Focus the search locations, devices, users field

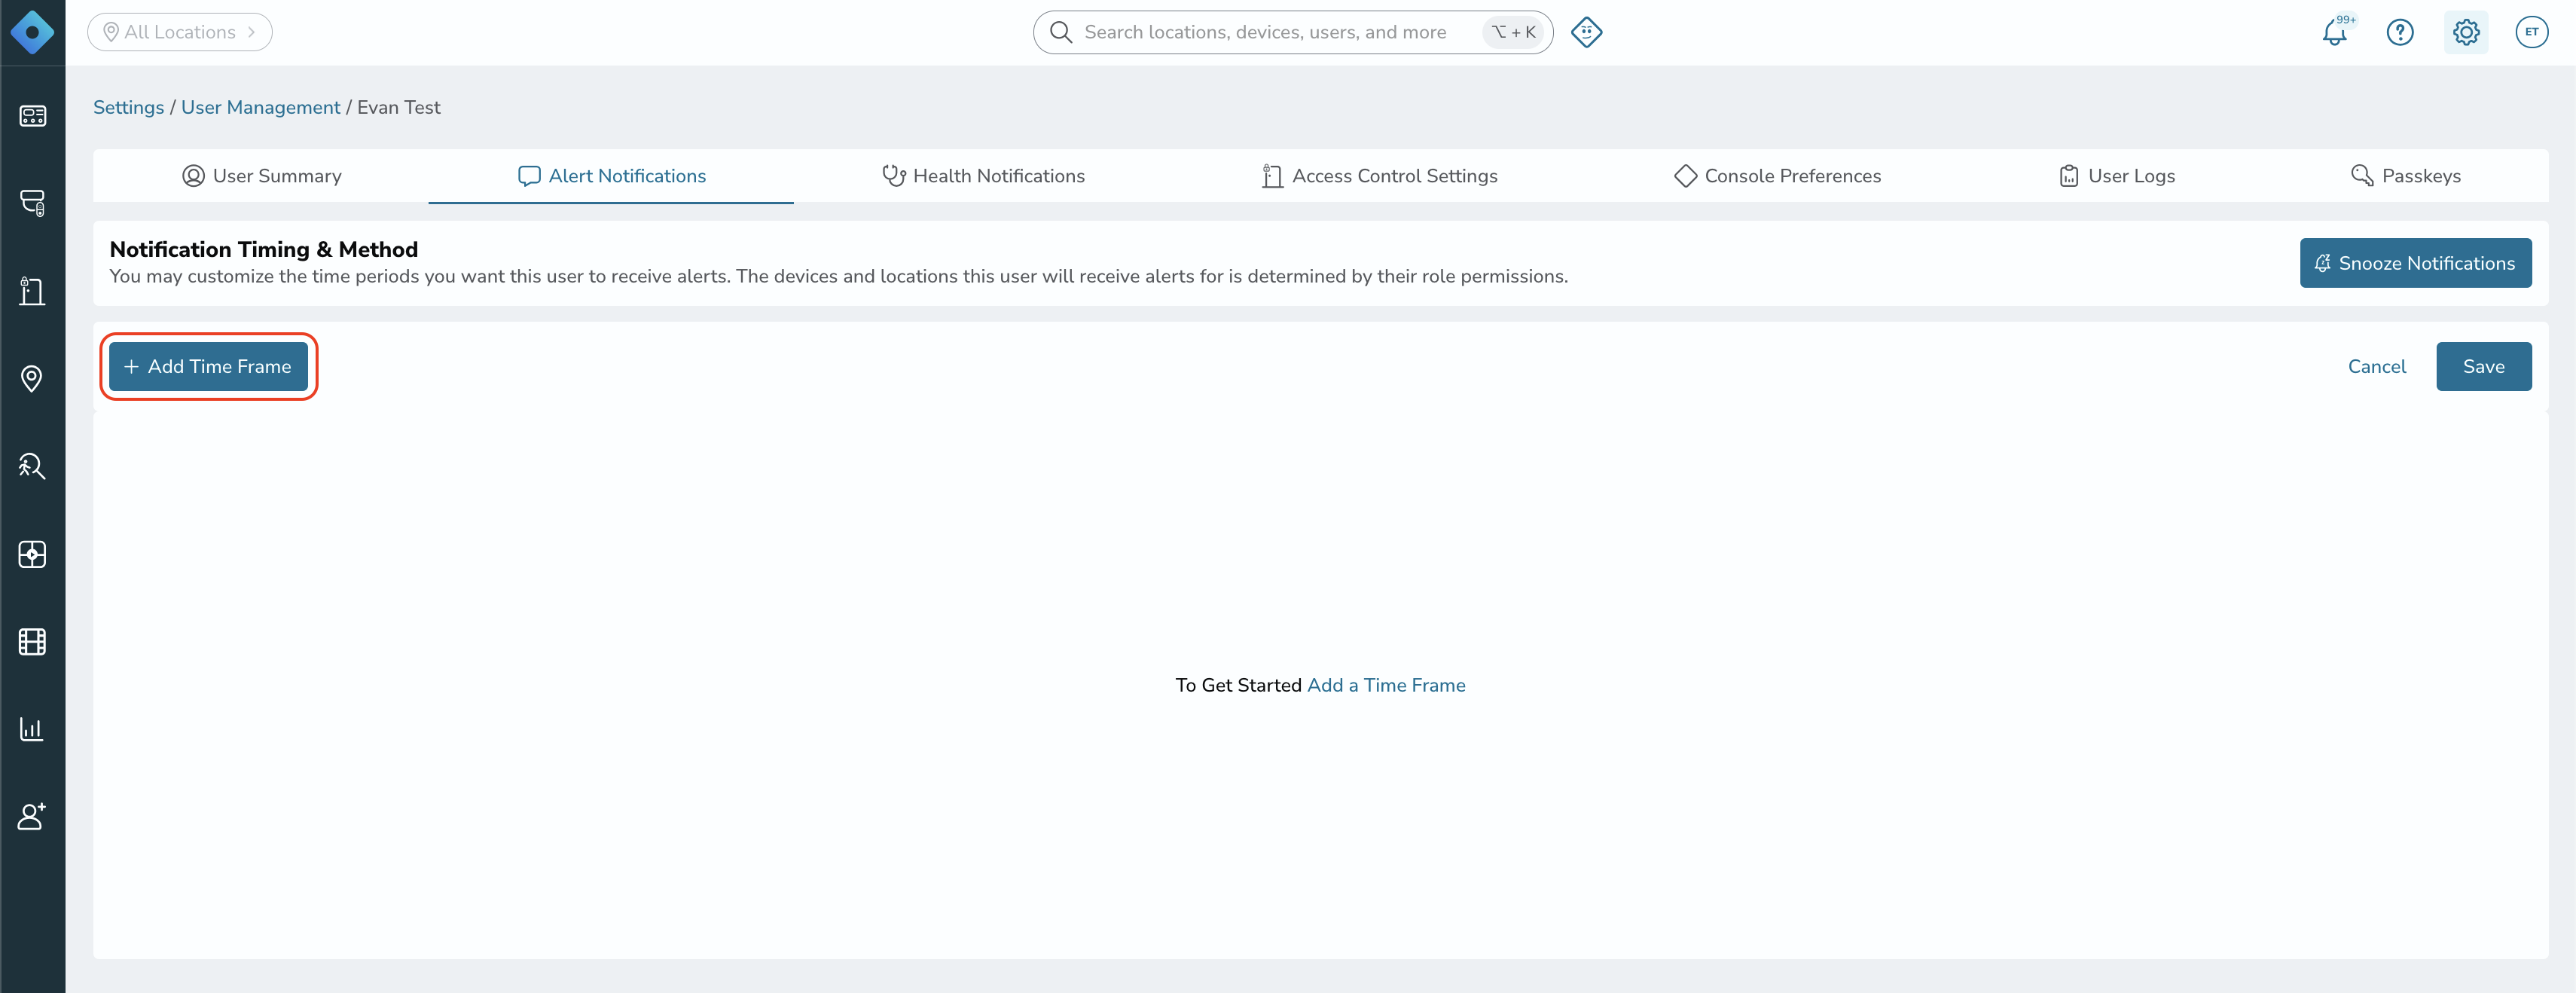pyautogui.click(x=1292, y=32)
